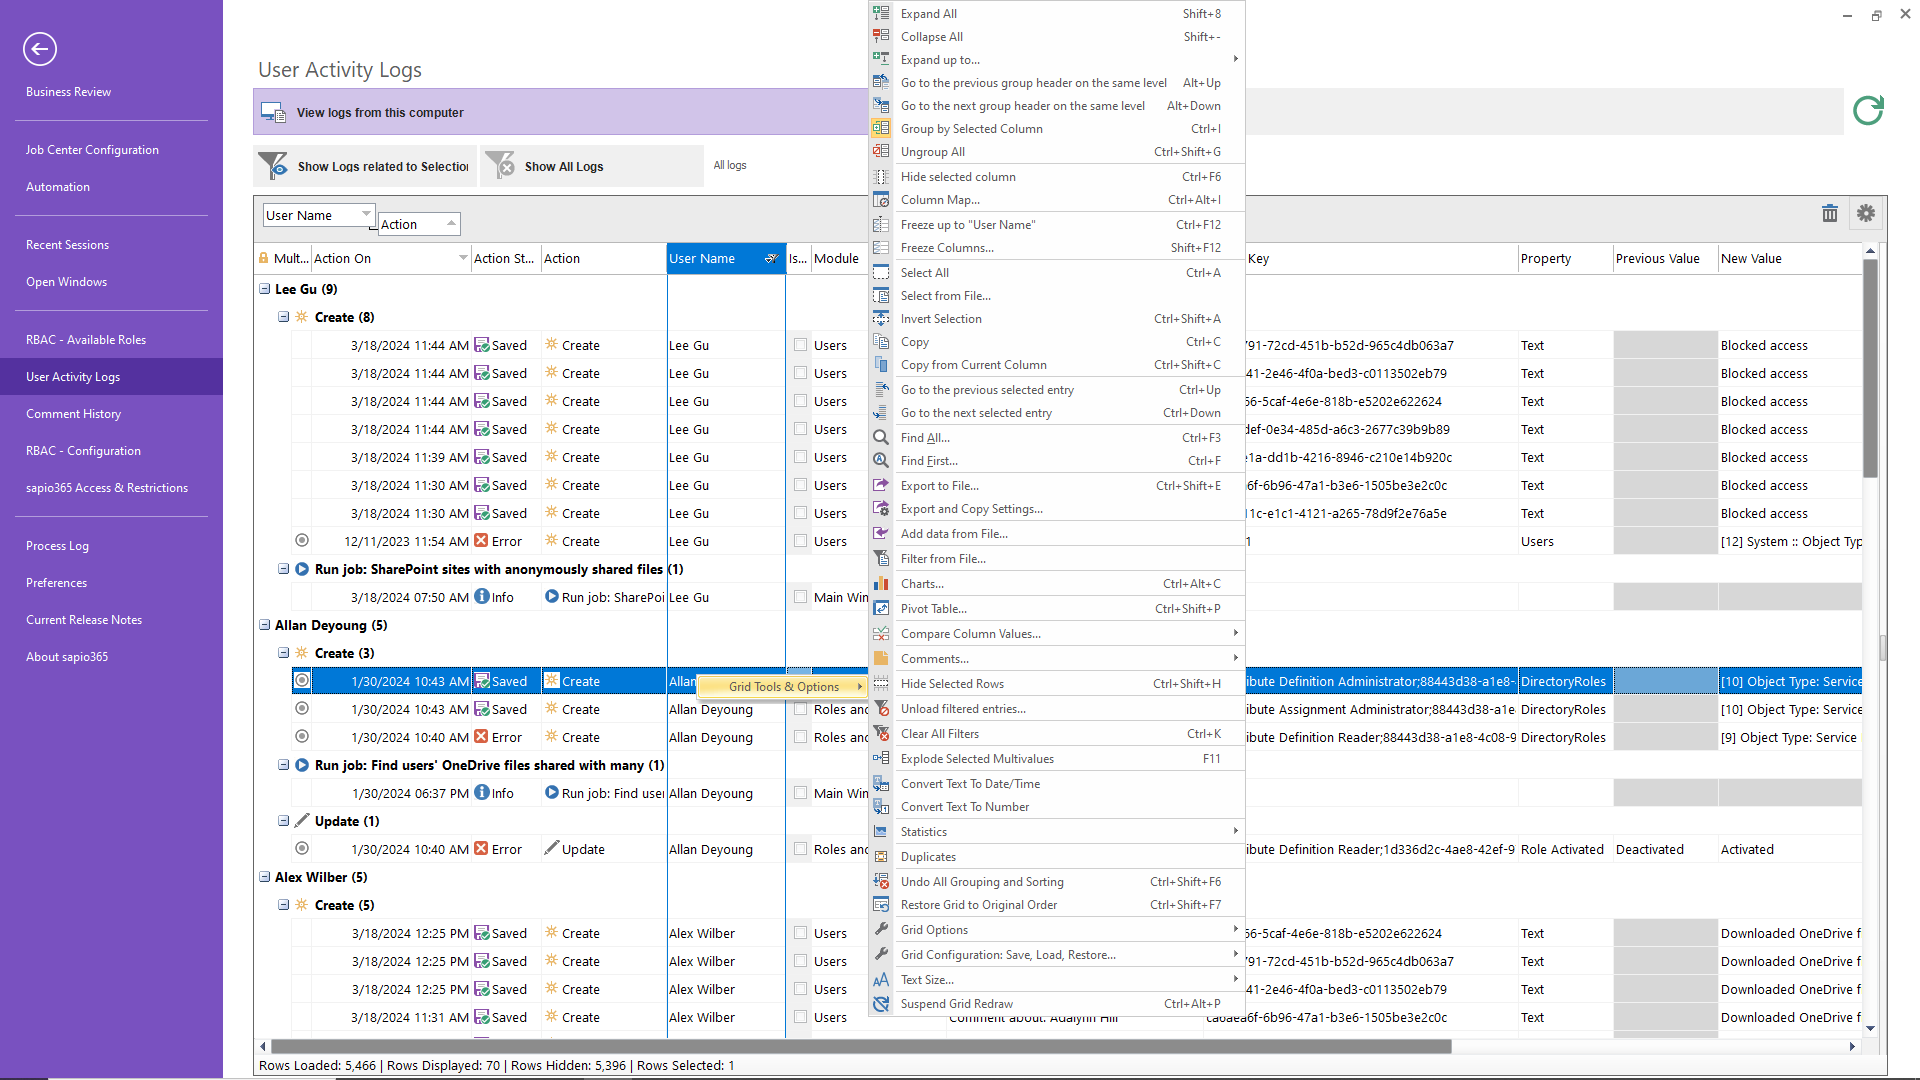Collapse the Allan Deyoung Create (3) subgroup

coord(284,653)
